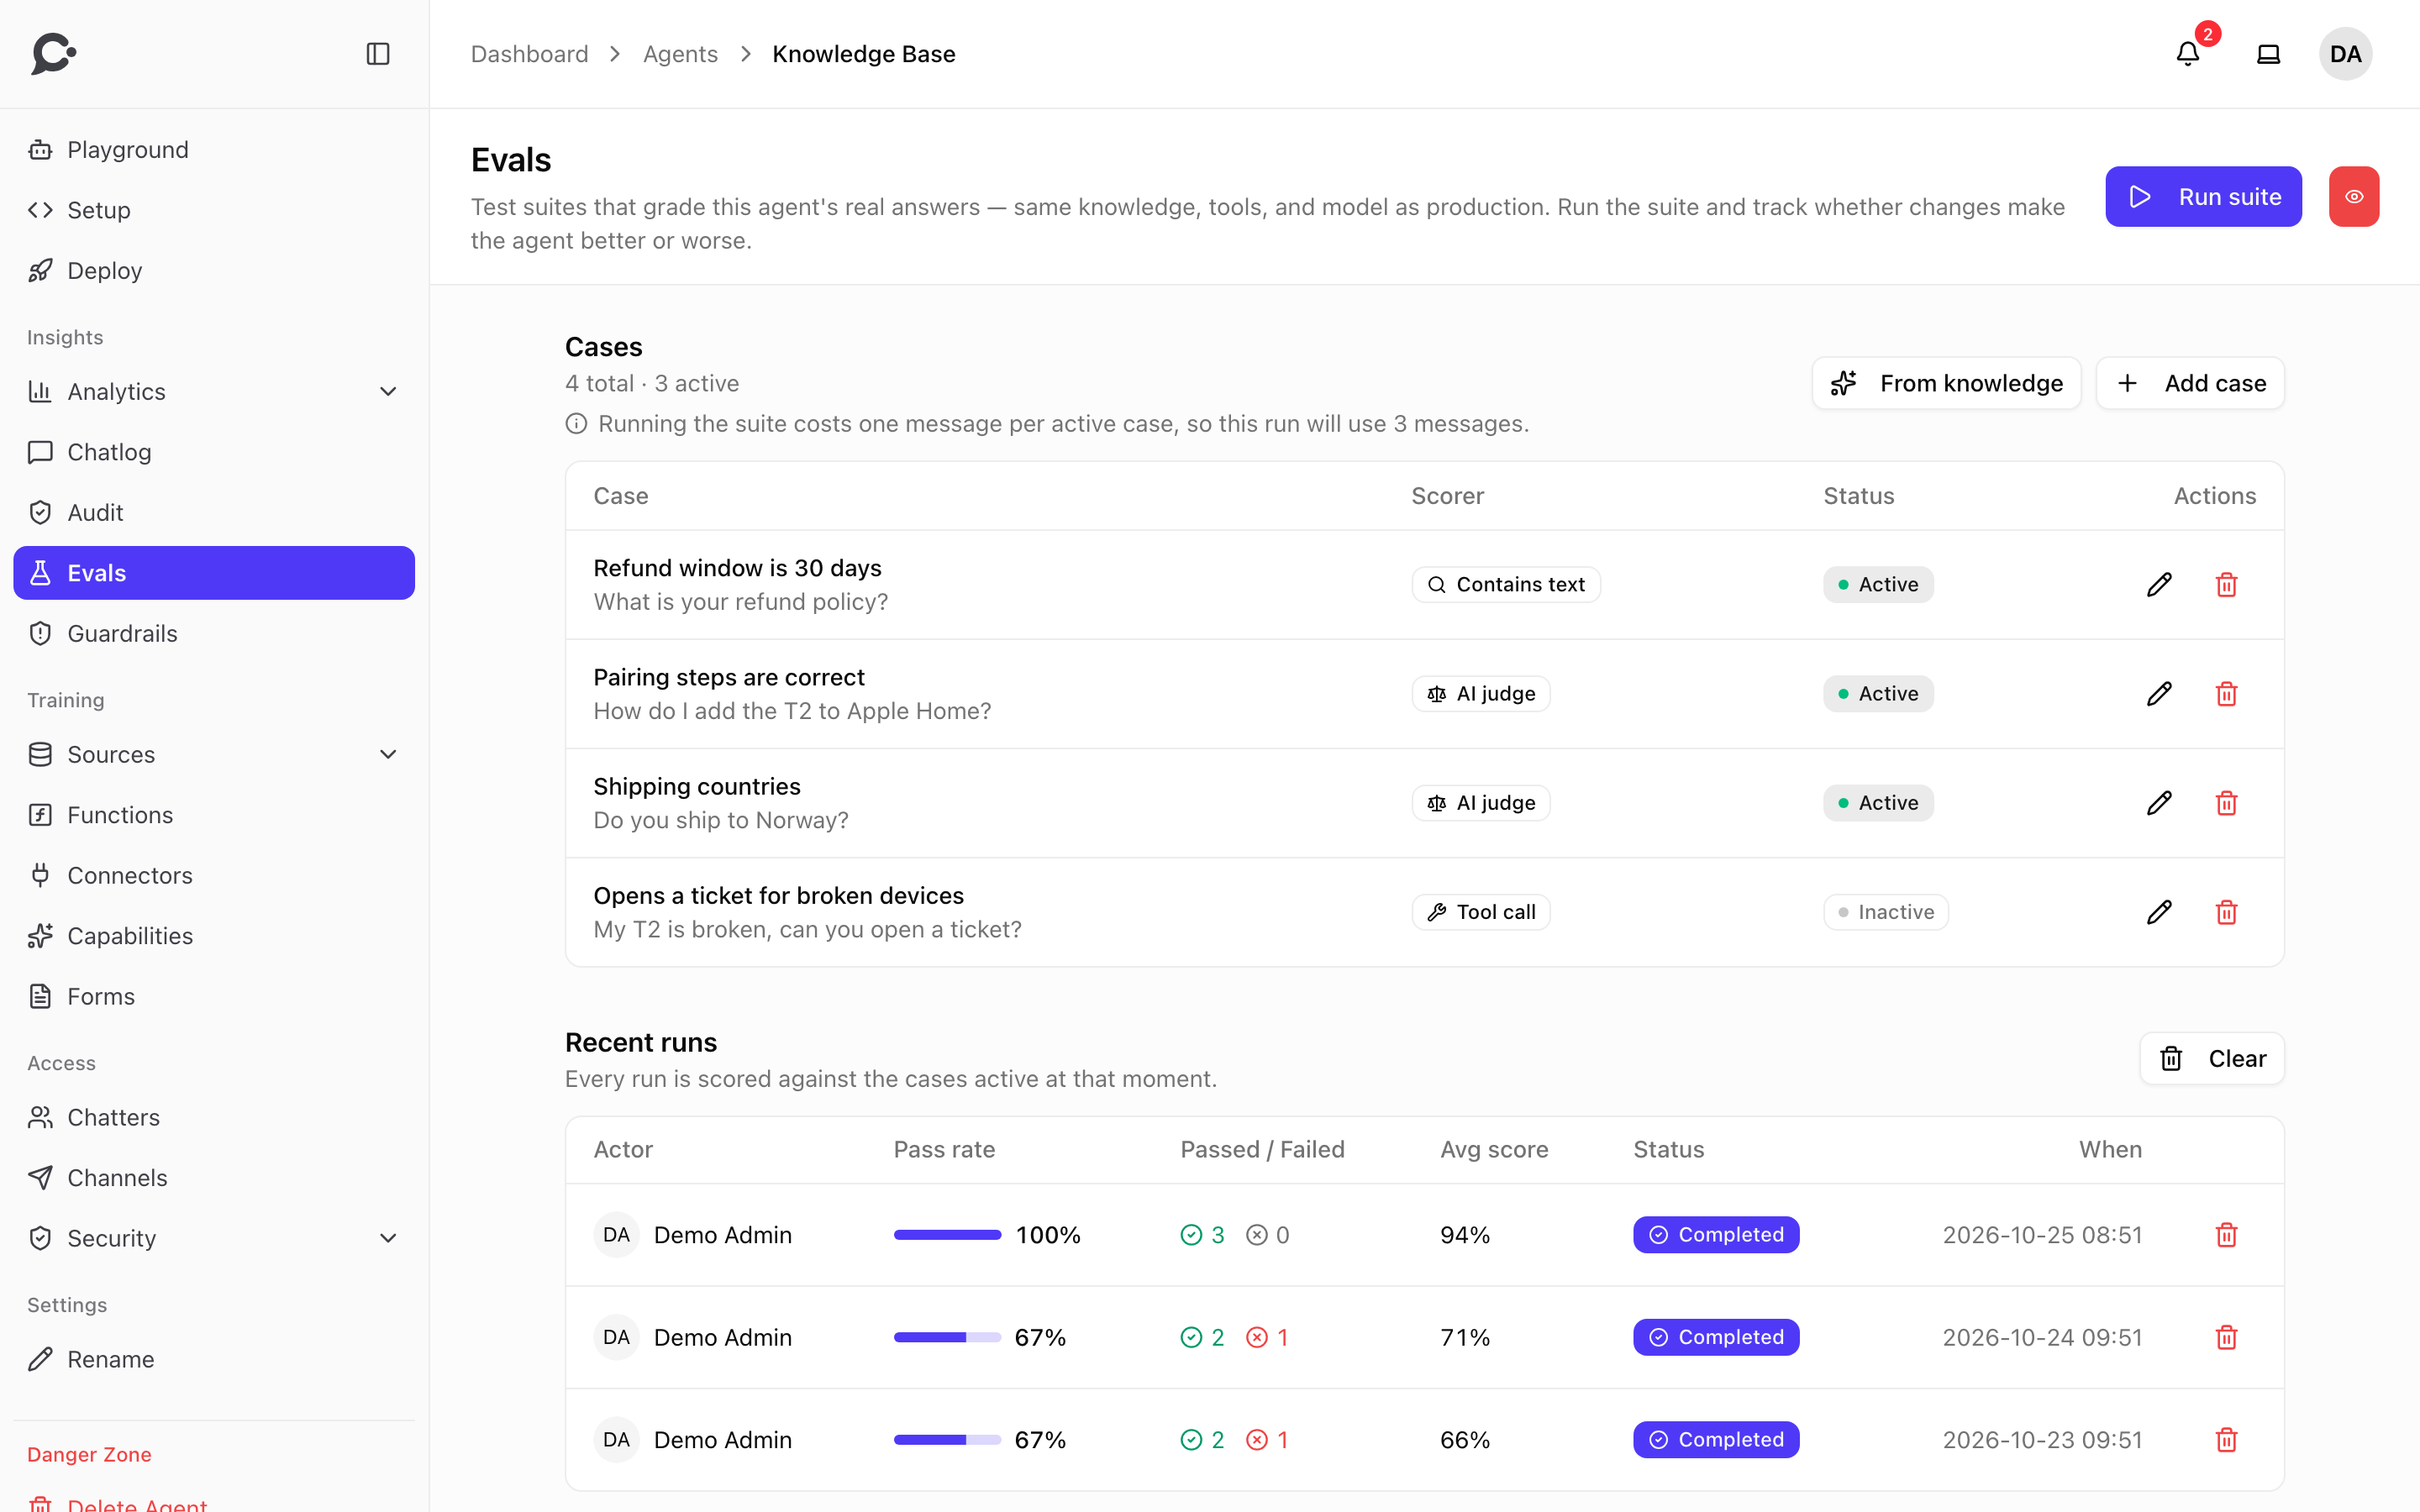The height and width of the screenshot is (1512, 2420).
Task: Collapse the sidebar with the panel icon
Action: coord(378,54)
